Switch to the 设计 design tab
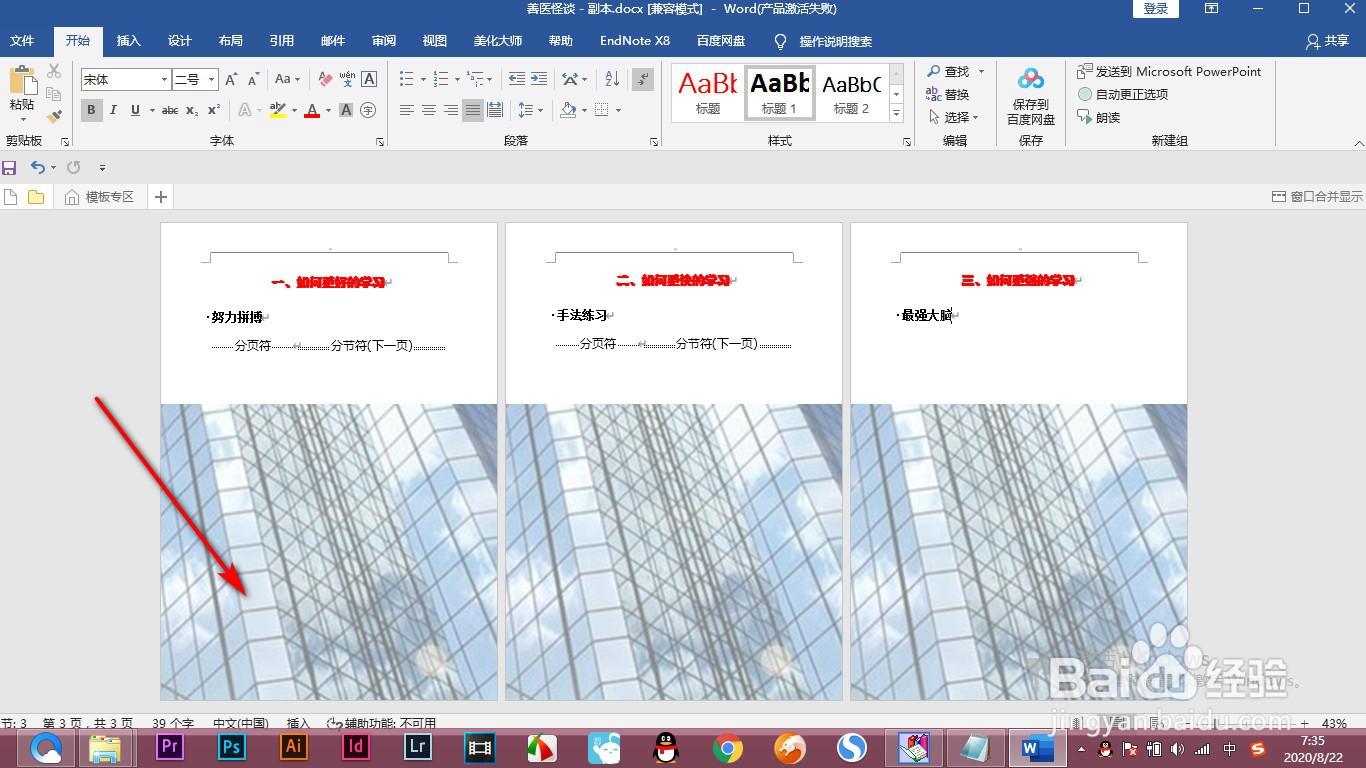1366x768 pixels. (180, 41)
